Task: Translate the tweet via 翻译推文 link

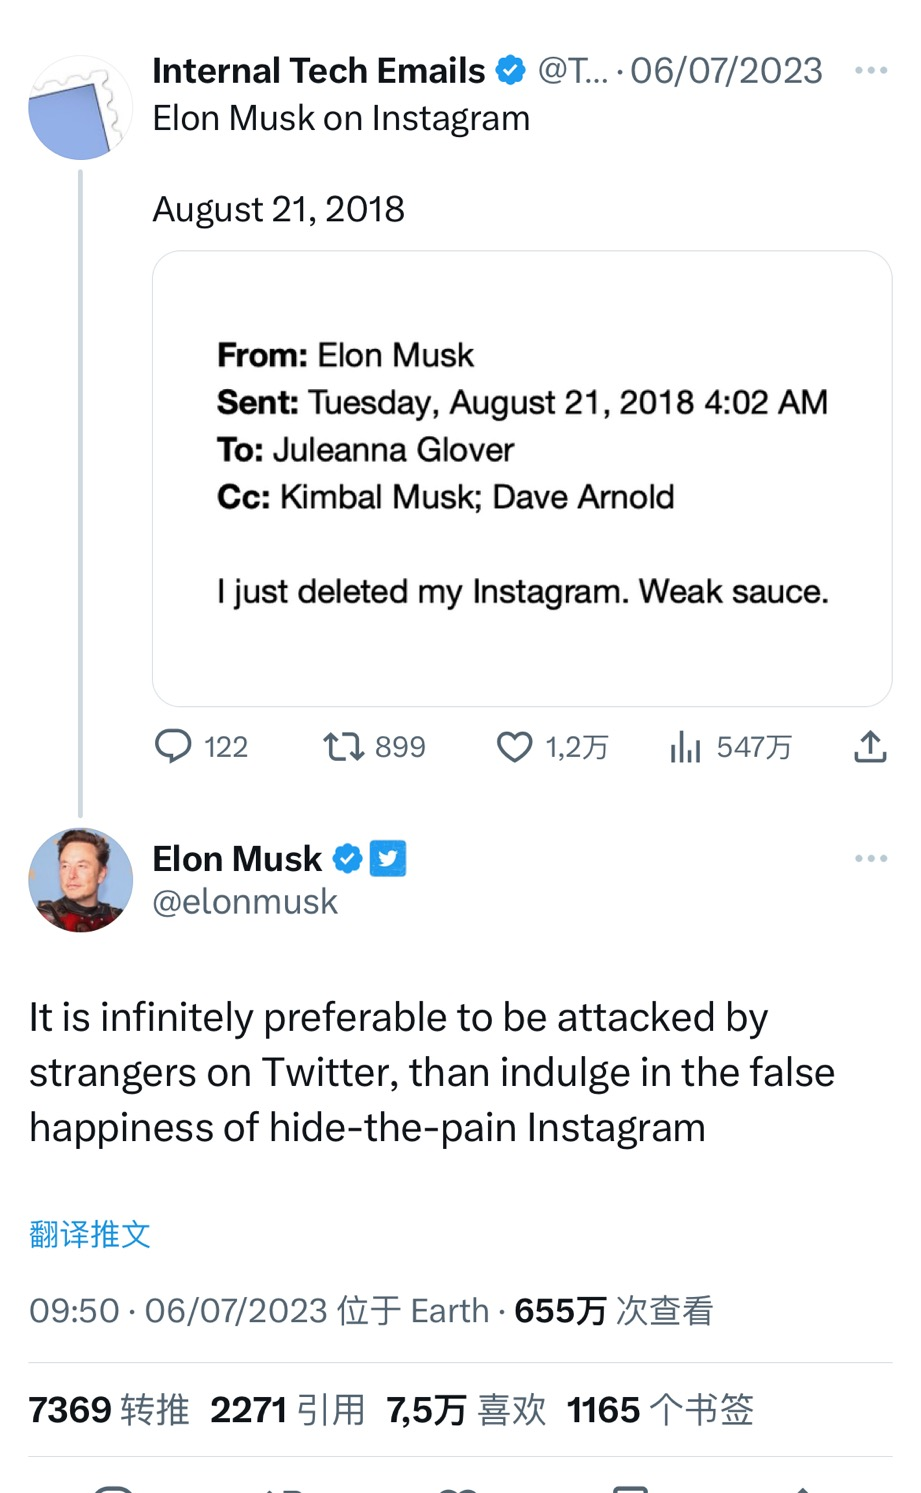Action: coord(90,1234)
